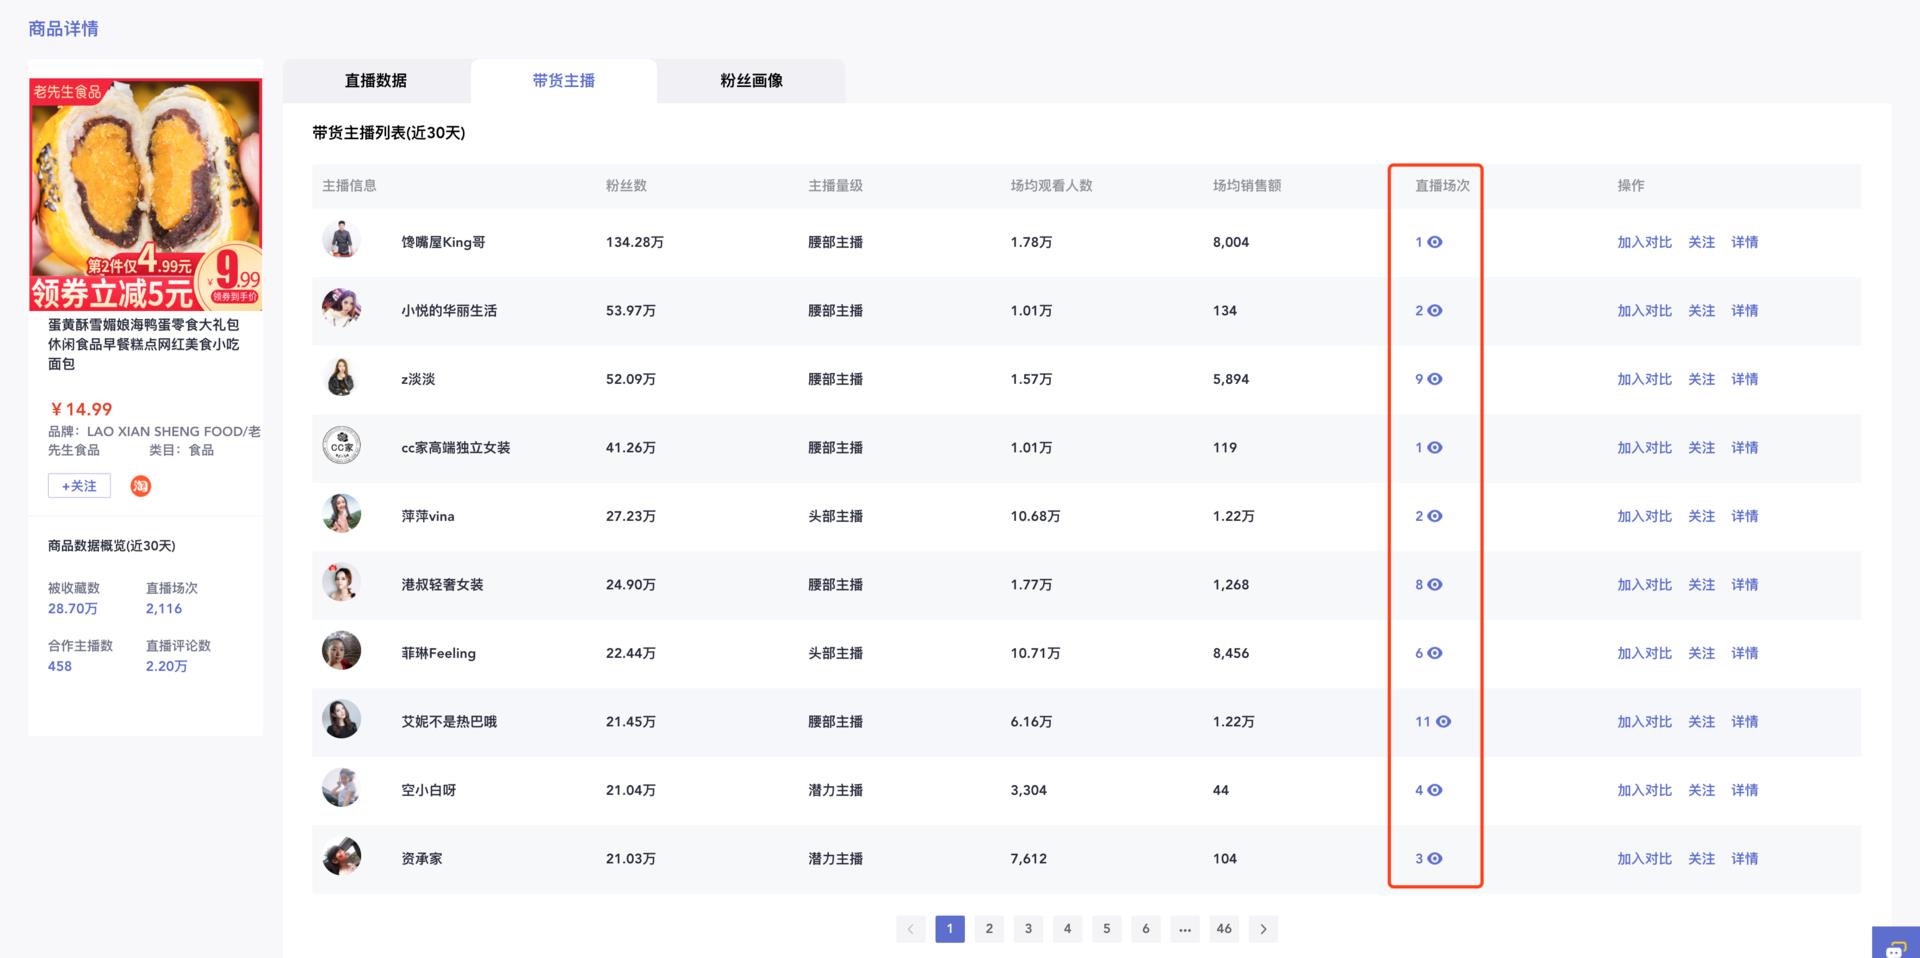This screenshot has width=1920, height=958.
Task: Click eye icon in cc家高端独立女装 row
Action: pyautogui.click(x=1435, y=448)
